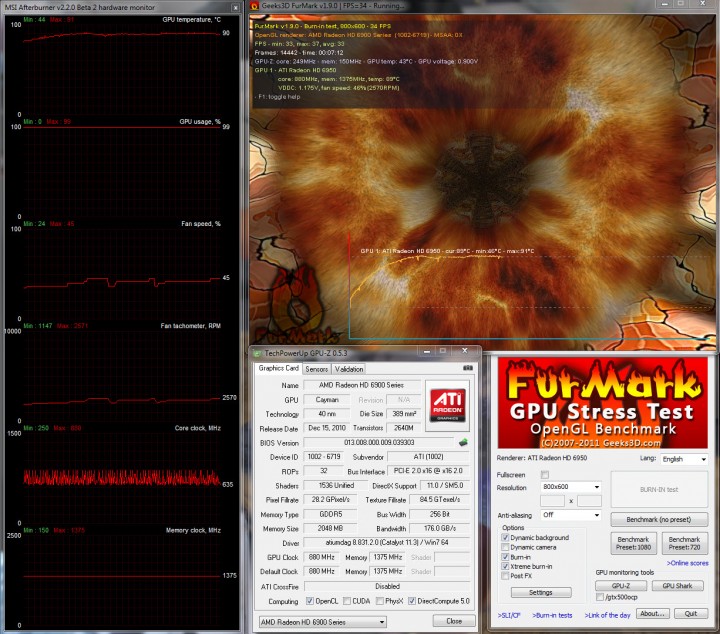Click the GPU-Z screenshot camera icon

467,368
